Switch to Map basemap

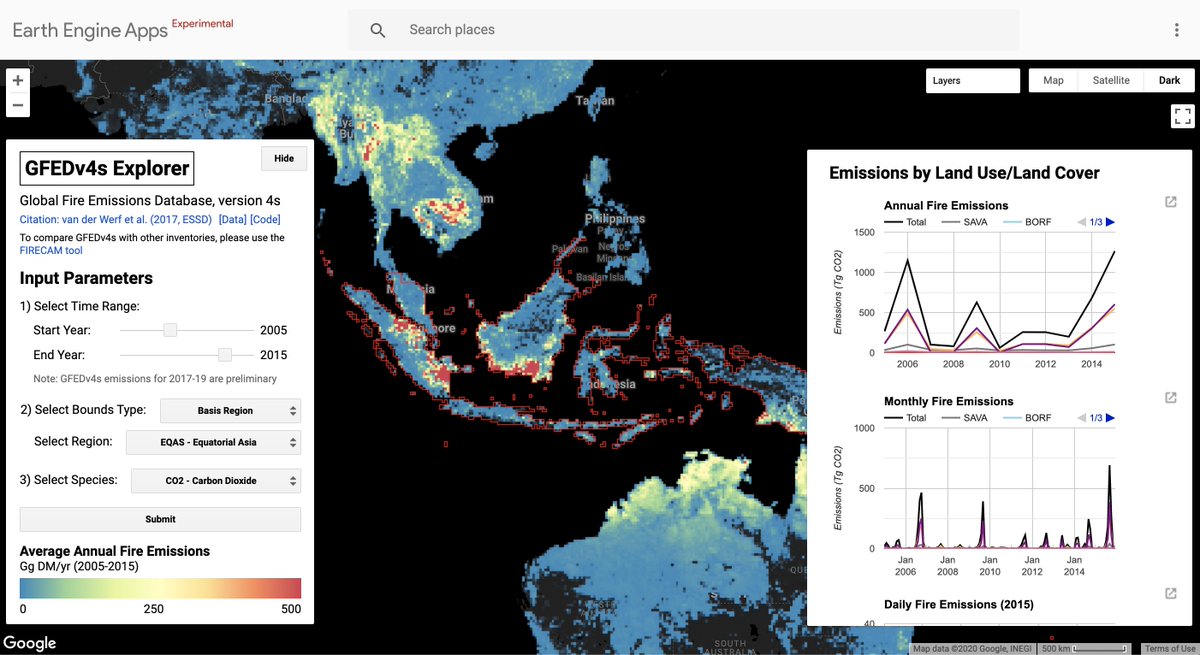click(1053, 80)
